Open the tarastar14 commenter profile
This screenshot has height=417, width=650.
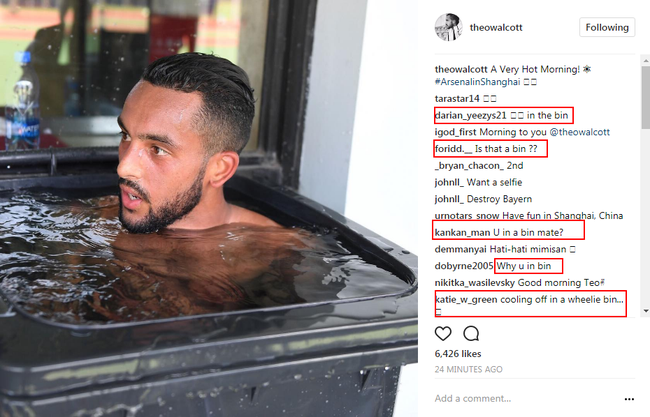457,99
